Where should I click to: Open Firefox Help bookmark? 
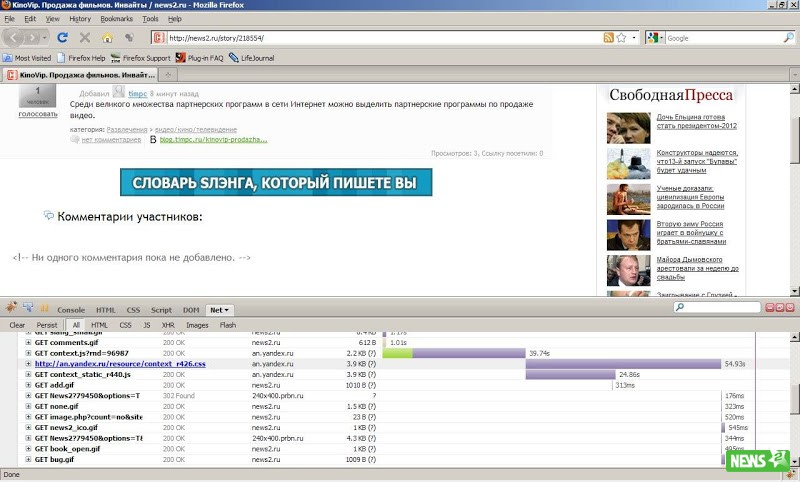pos(82,58)
